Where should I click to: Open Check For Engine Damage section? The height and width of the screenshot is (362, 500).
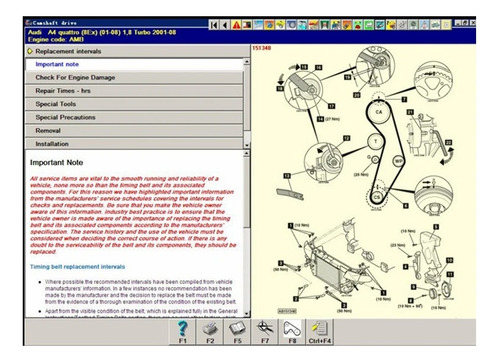click(x=134, y=77)
